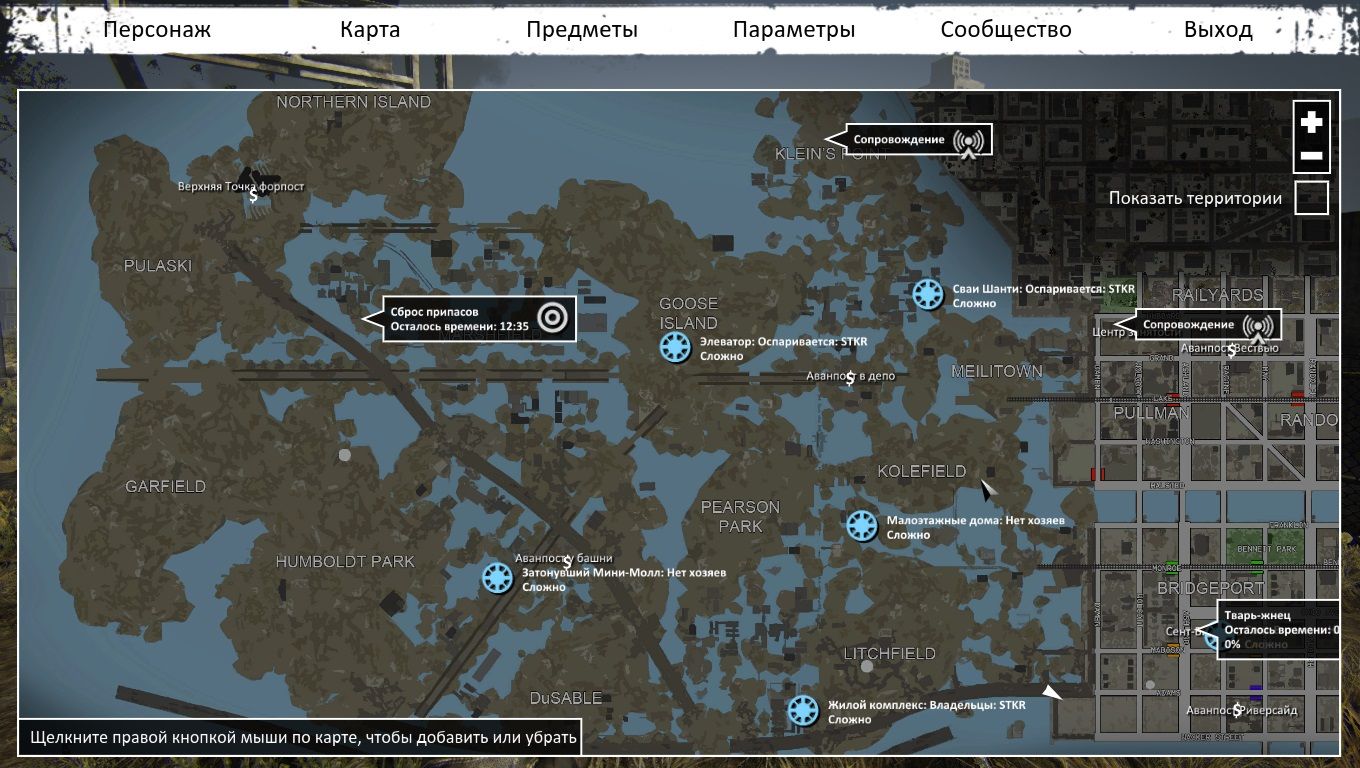
Task: Click the gray dot marker near Litchfield
Action: point(867,666)
